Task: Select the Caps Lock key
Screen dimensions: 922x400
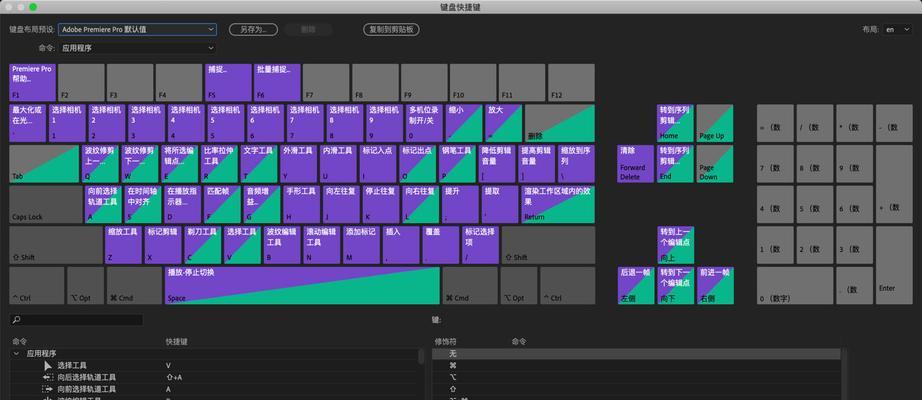Action: coord(46,205)
